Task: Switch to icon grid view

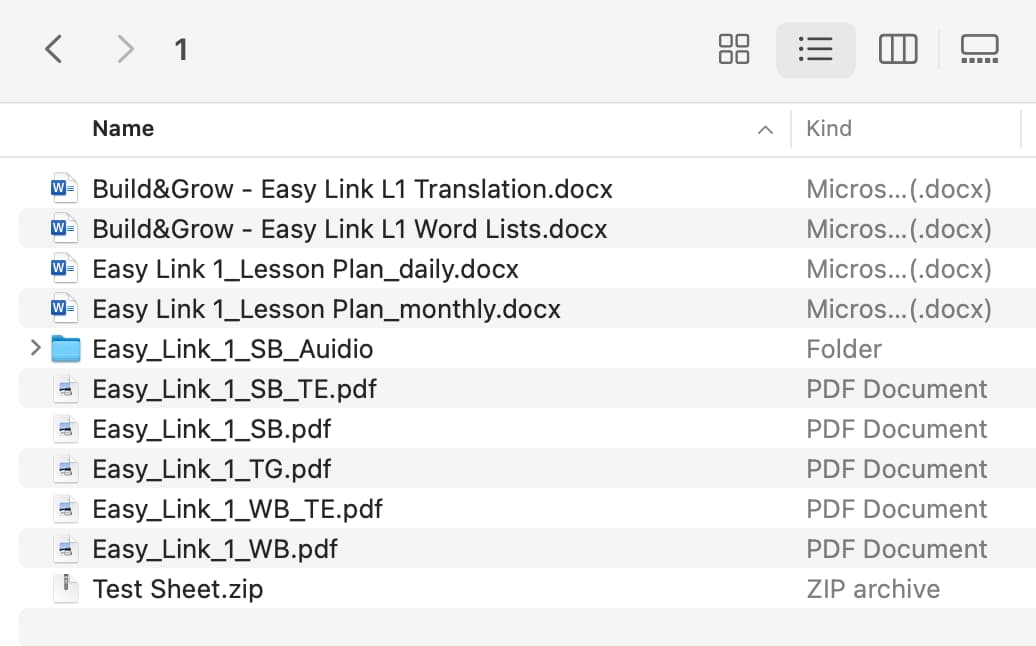Action: pos(733,50)
